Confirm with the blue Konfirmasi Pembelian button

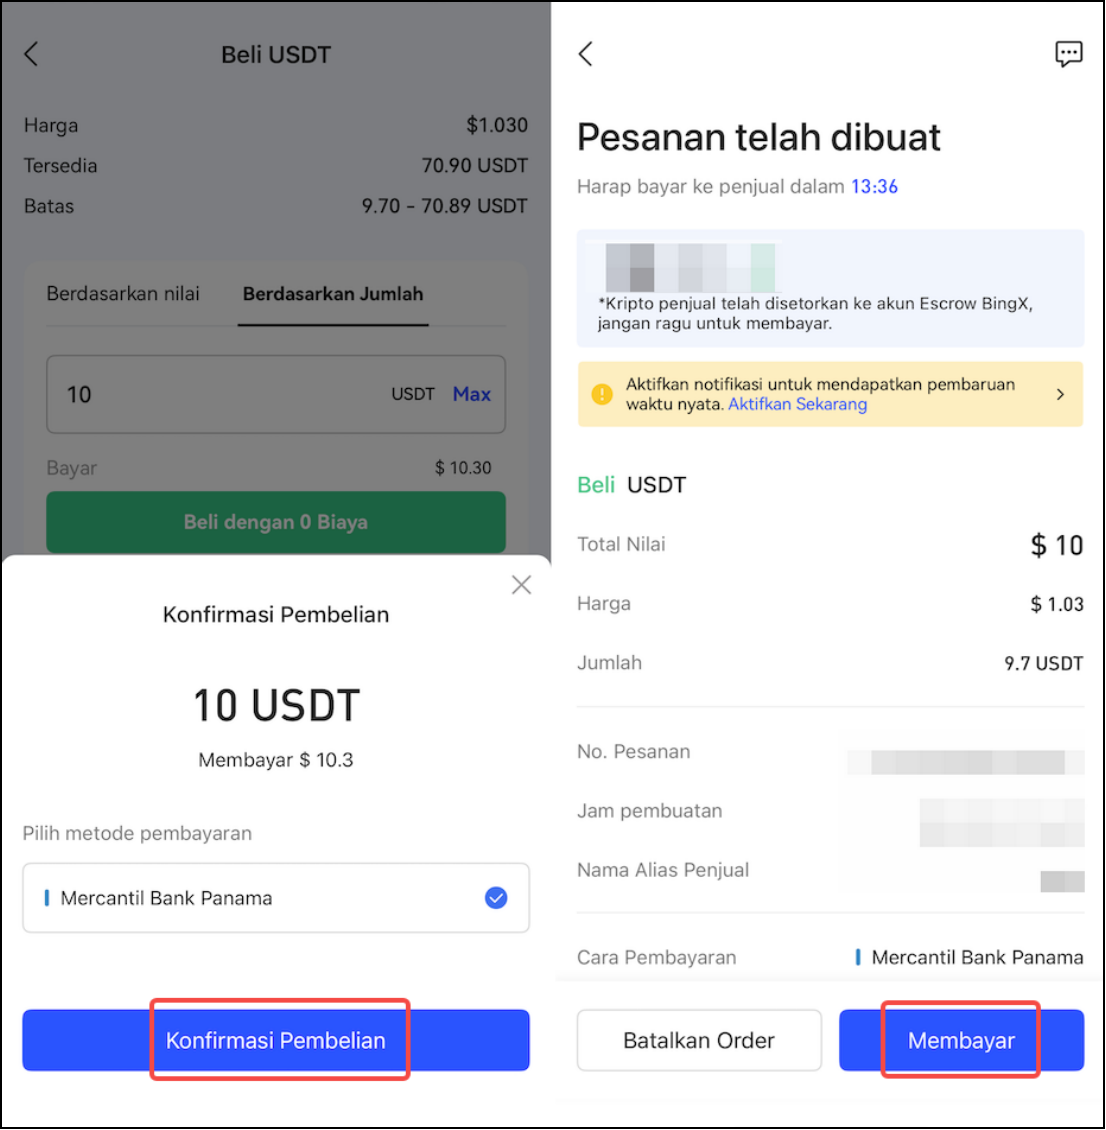[276, 1040]
